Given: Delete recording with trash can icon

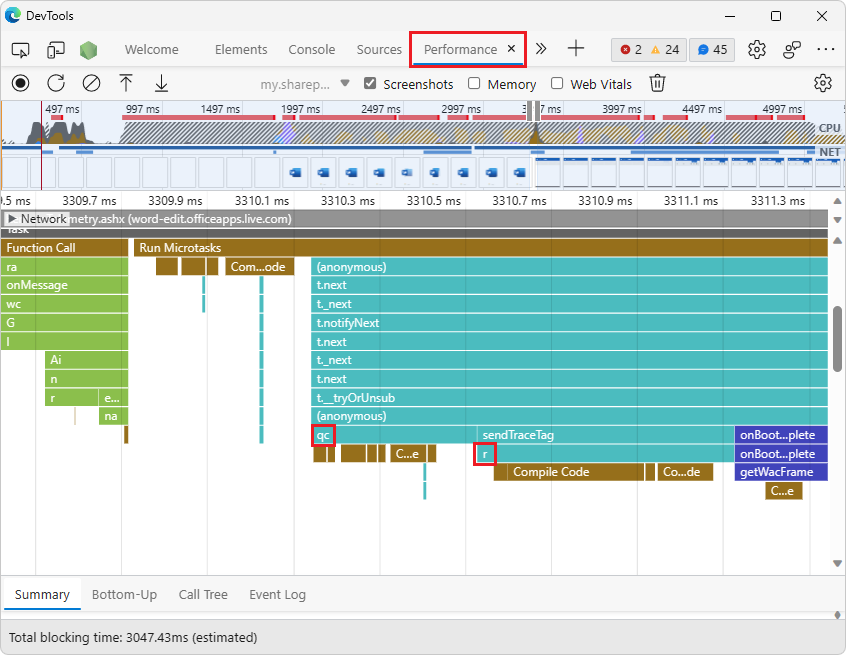Looking at the screenshot, I should [657, 84].
